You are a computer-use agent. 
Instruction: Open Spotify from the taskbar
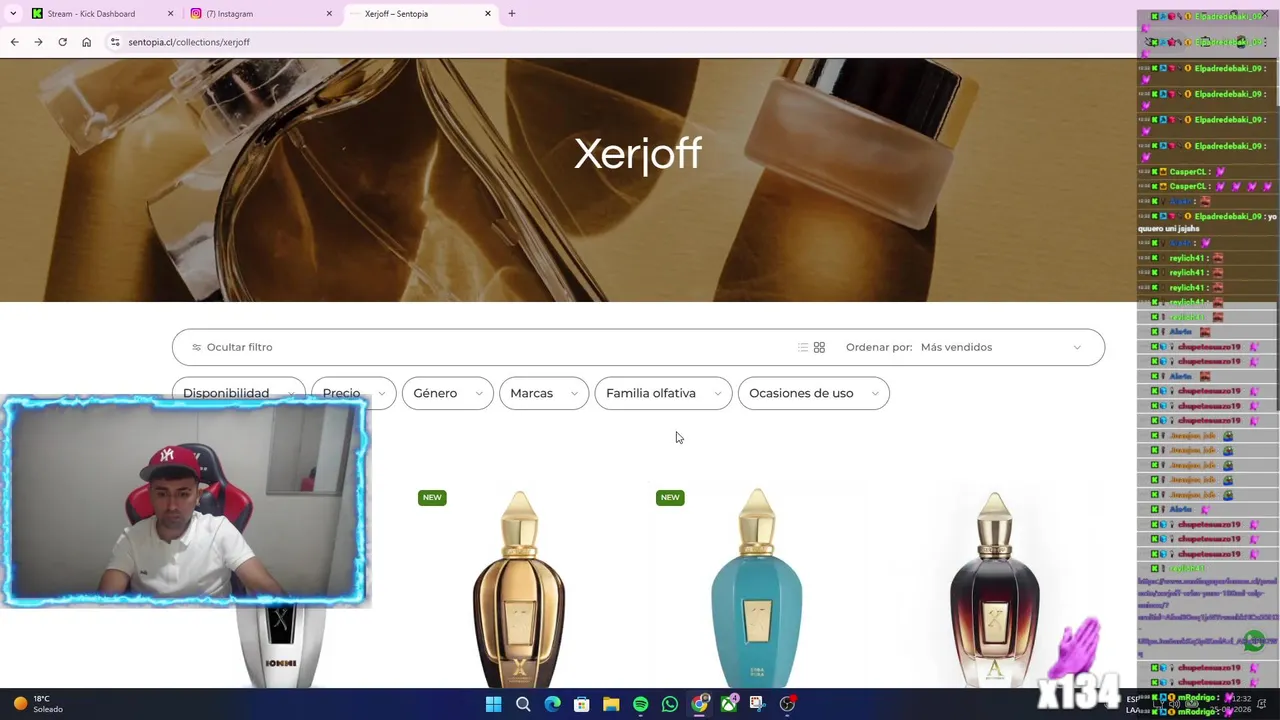(640, 704)
